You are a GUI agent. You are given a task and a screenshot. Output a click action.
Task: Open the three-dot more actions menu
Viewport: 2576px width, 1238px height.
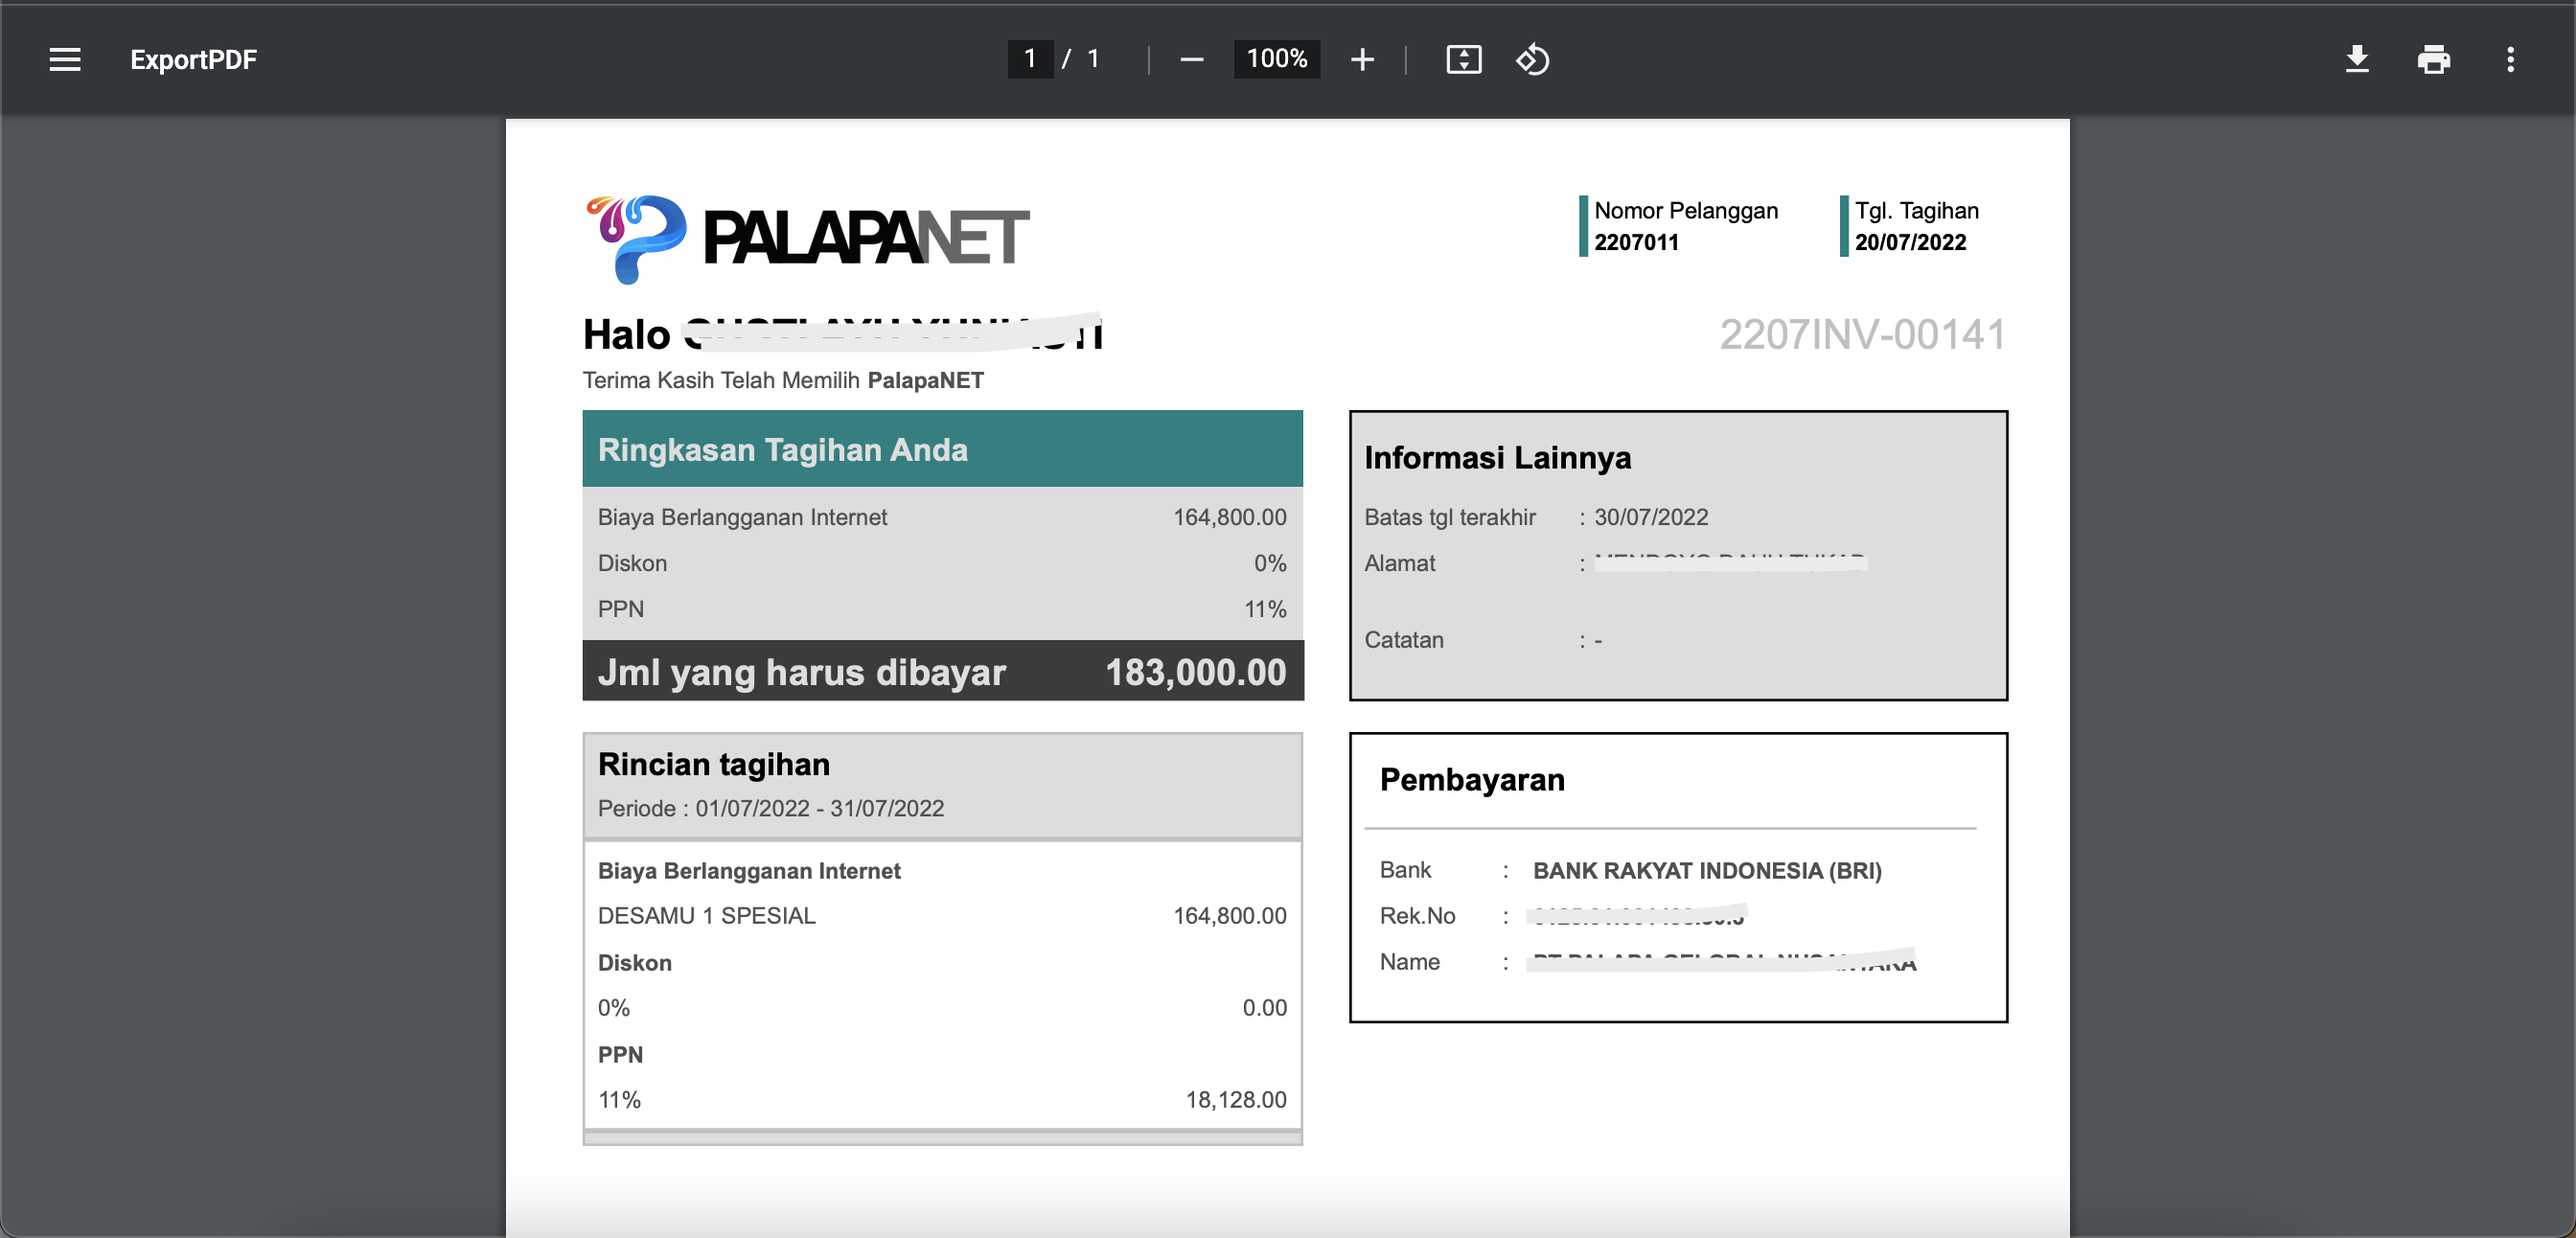(2510, 59)
